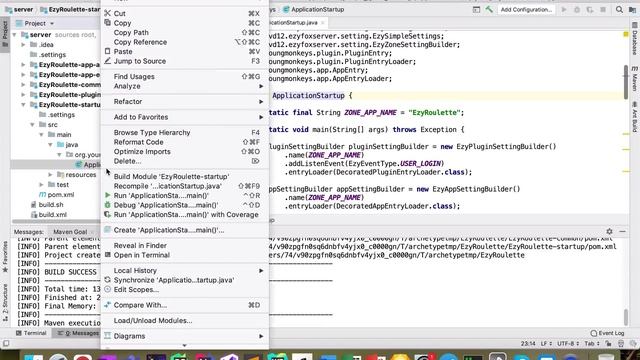Click the Cut scissors icon in context menu
The height and width of the screenshot is (360, 640).
tap(107, 13)
